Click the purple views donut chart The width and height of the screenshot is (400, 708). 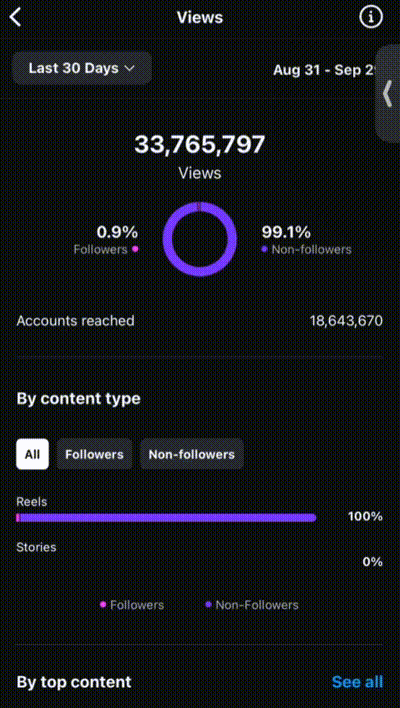(200, 239)
